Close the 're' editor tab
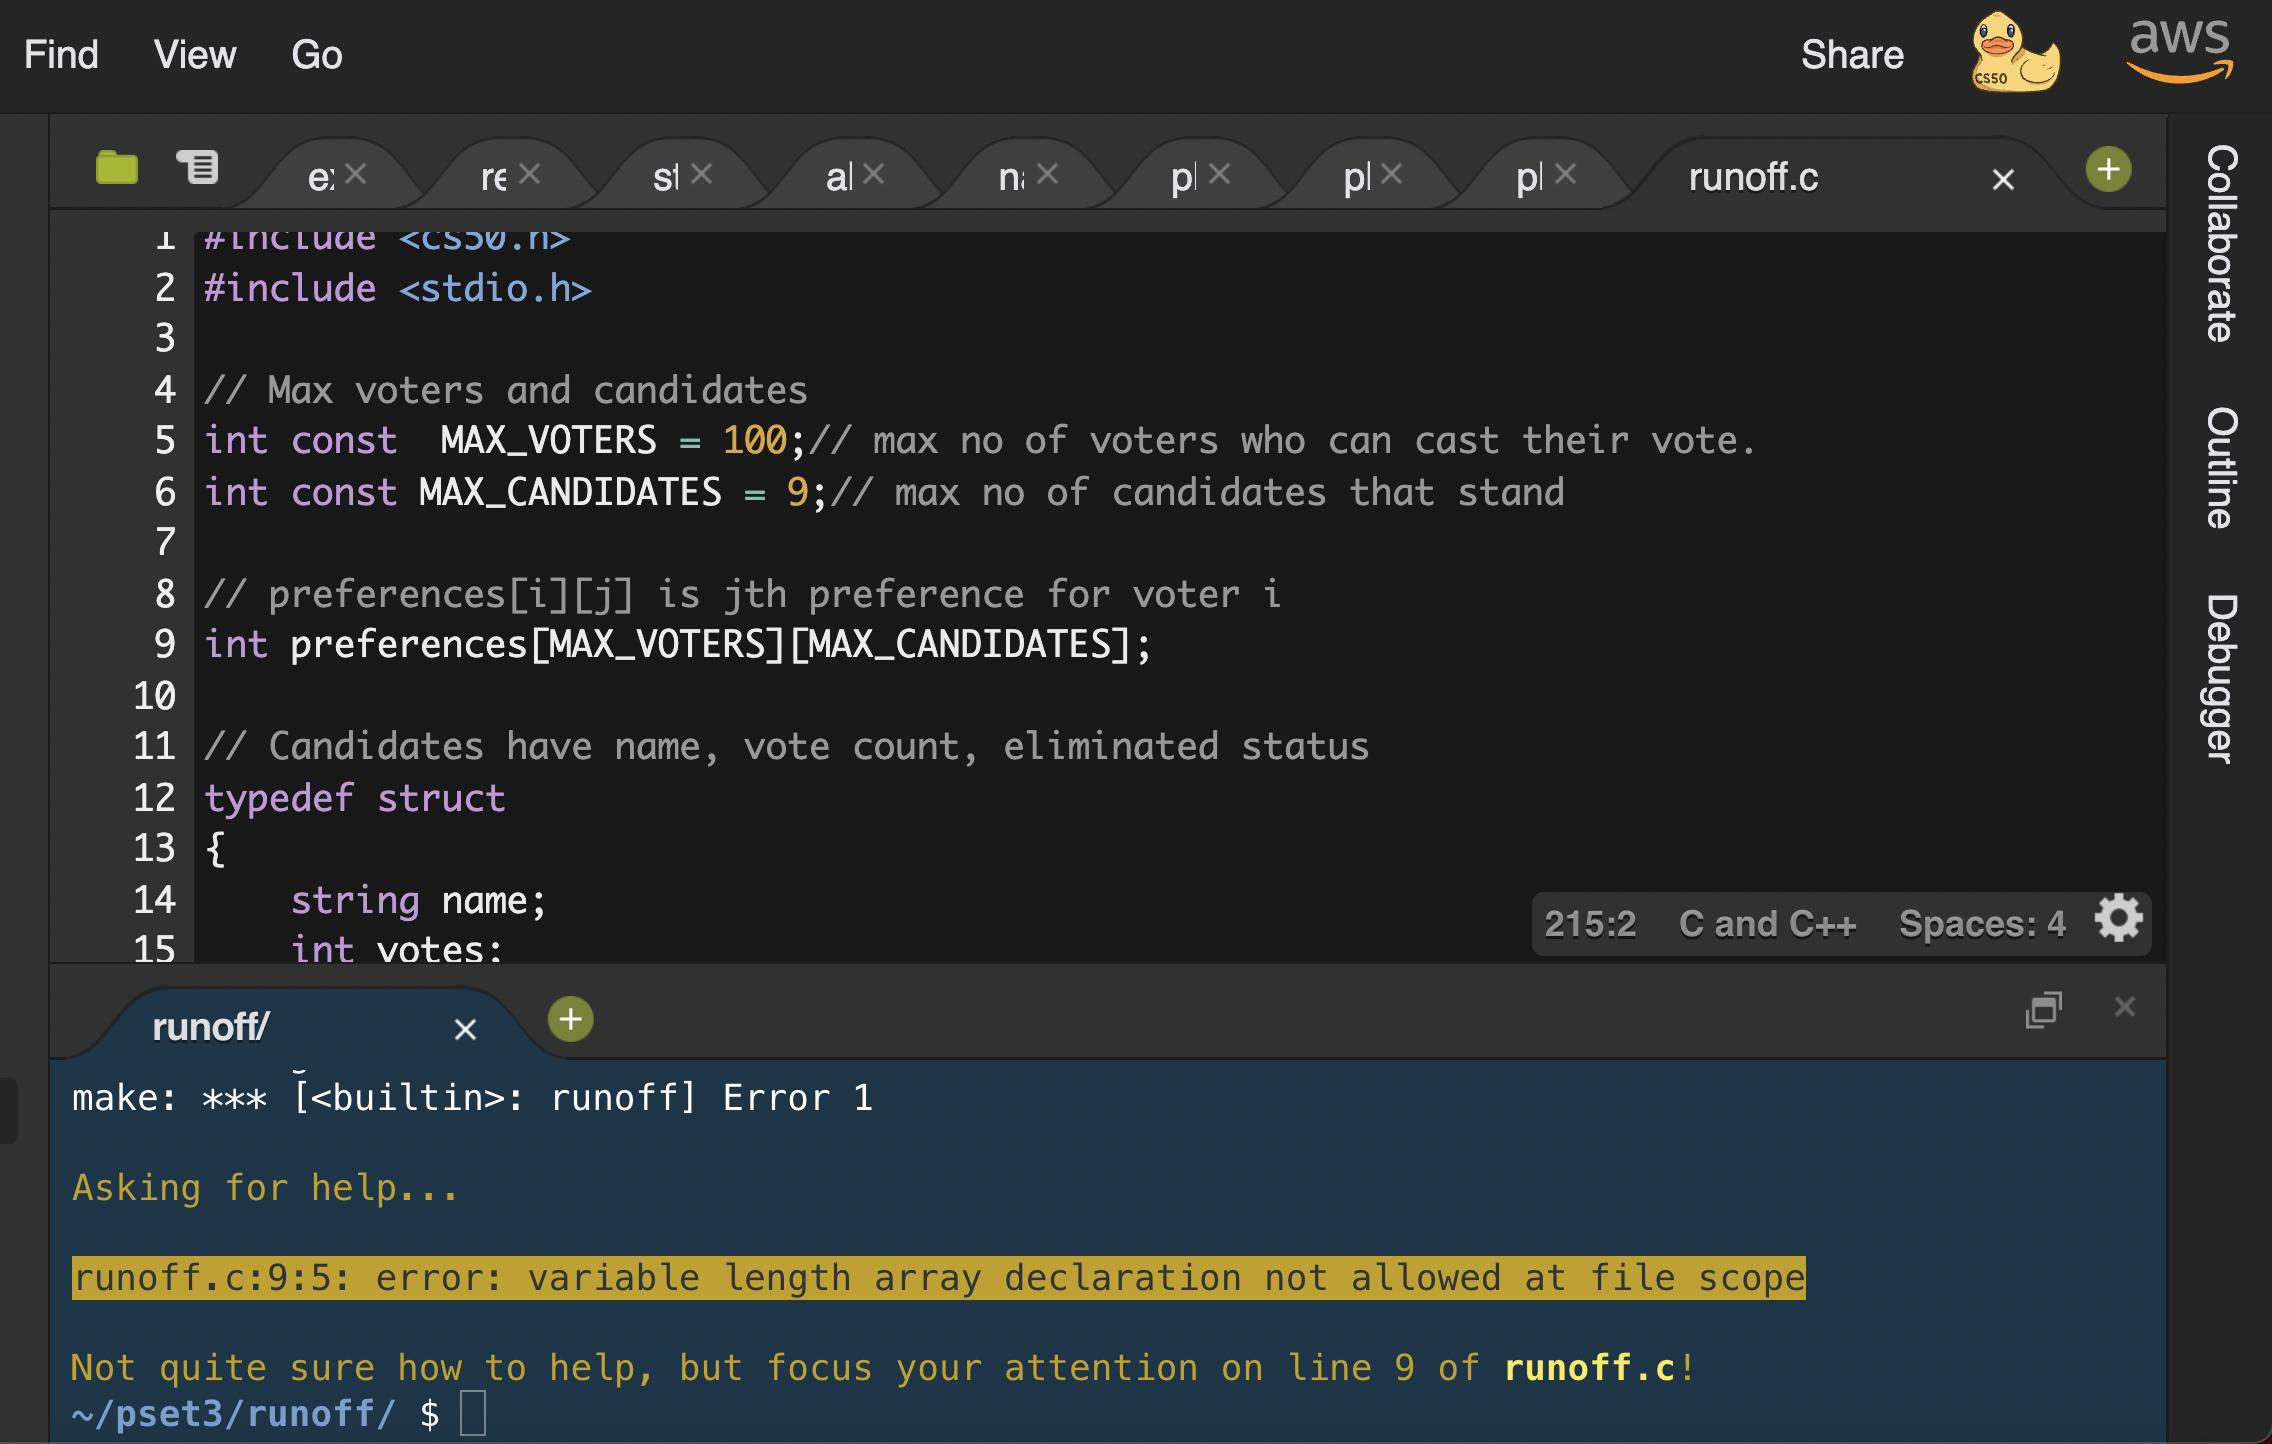 (x=530, y=174)
